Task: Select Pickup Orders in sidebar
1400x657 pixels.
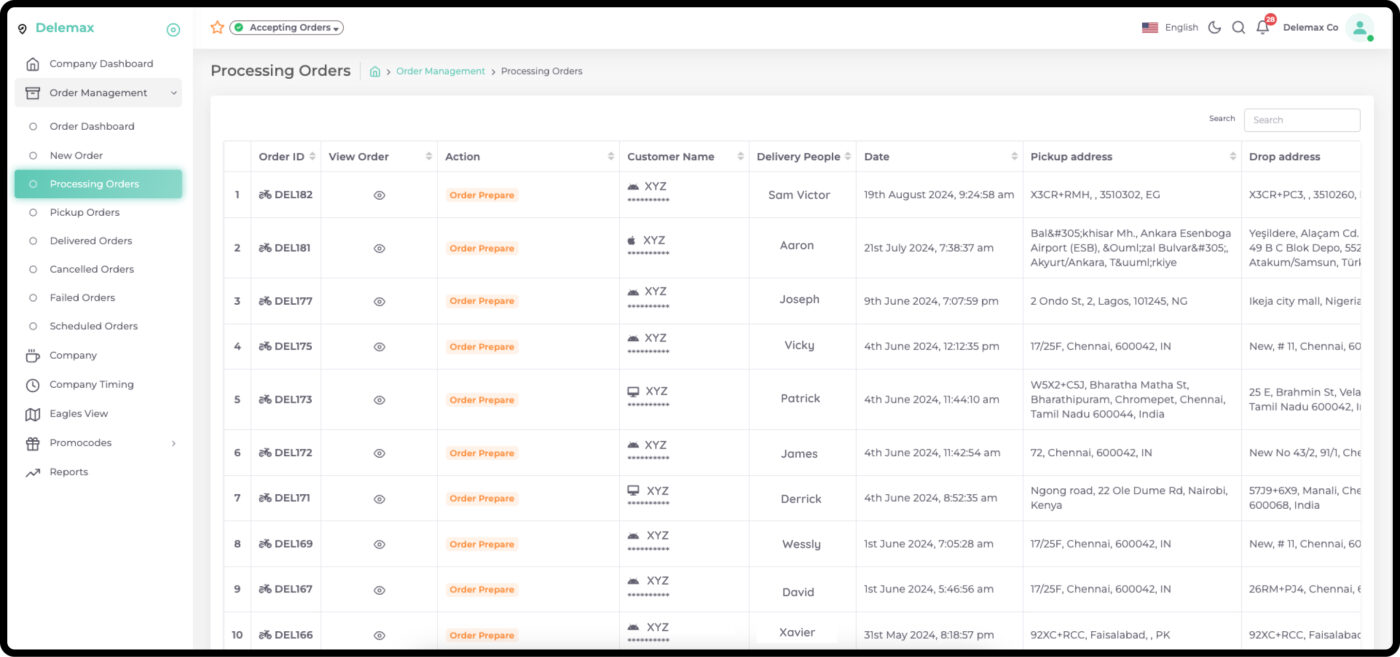Action: click(x=85, y=212)
